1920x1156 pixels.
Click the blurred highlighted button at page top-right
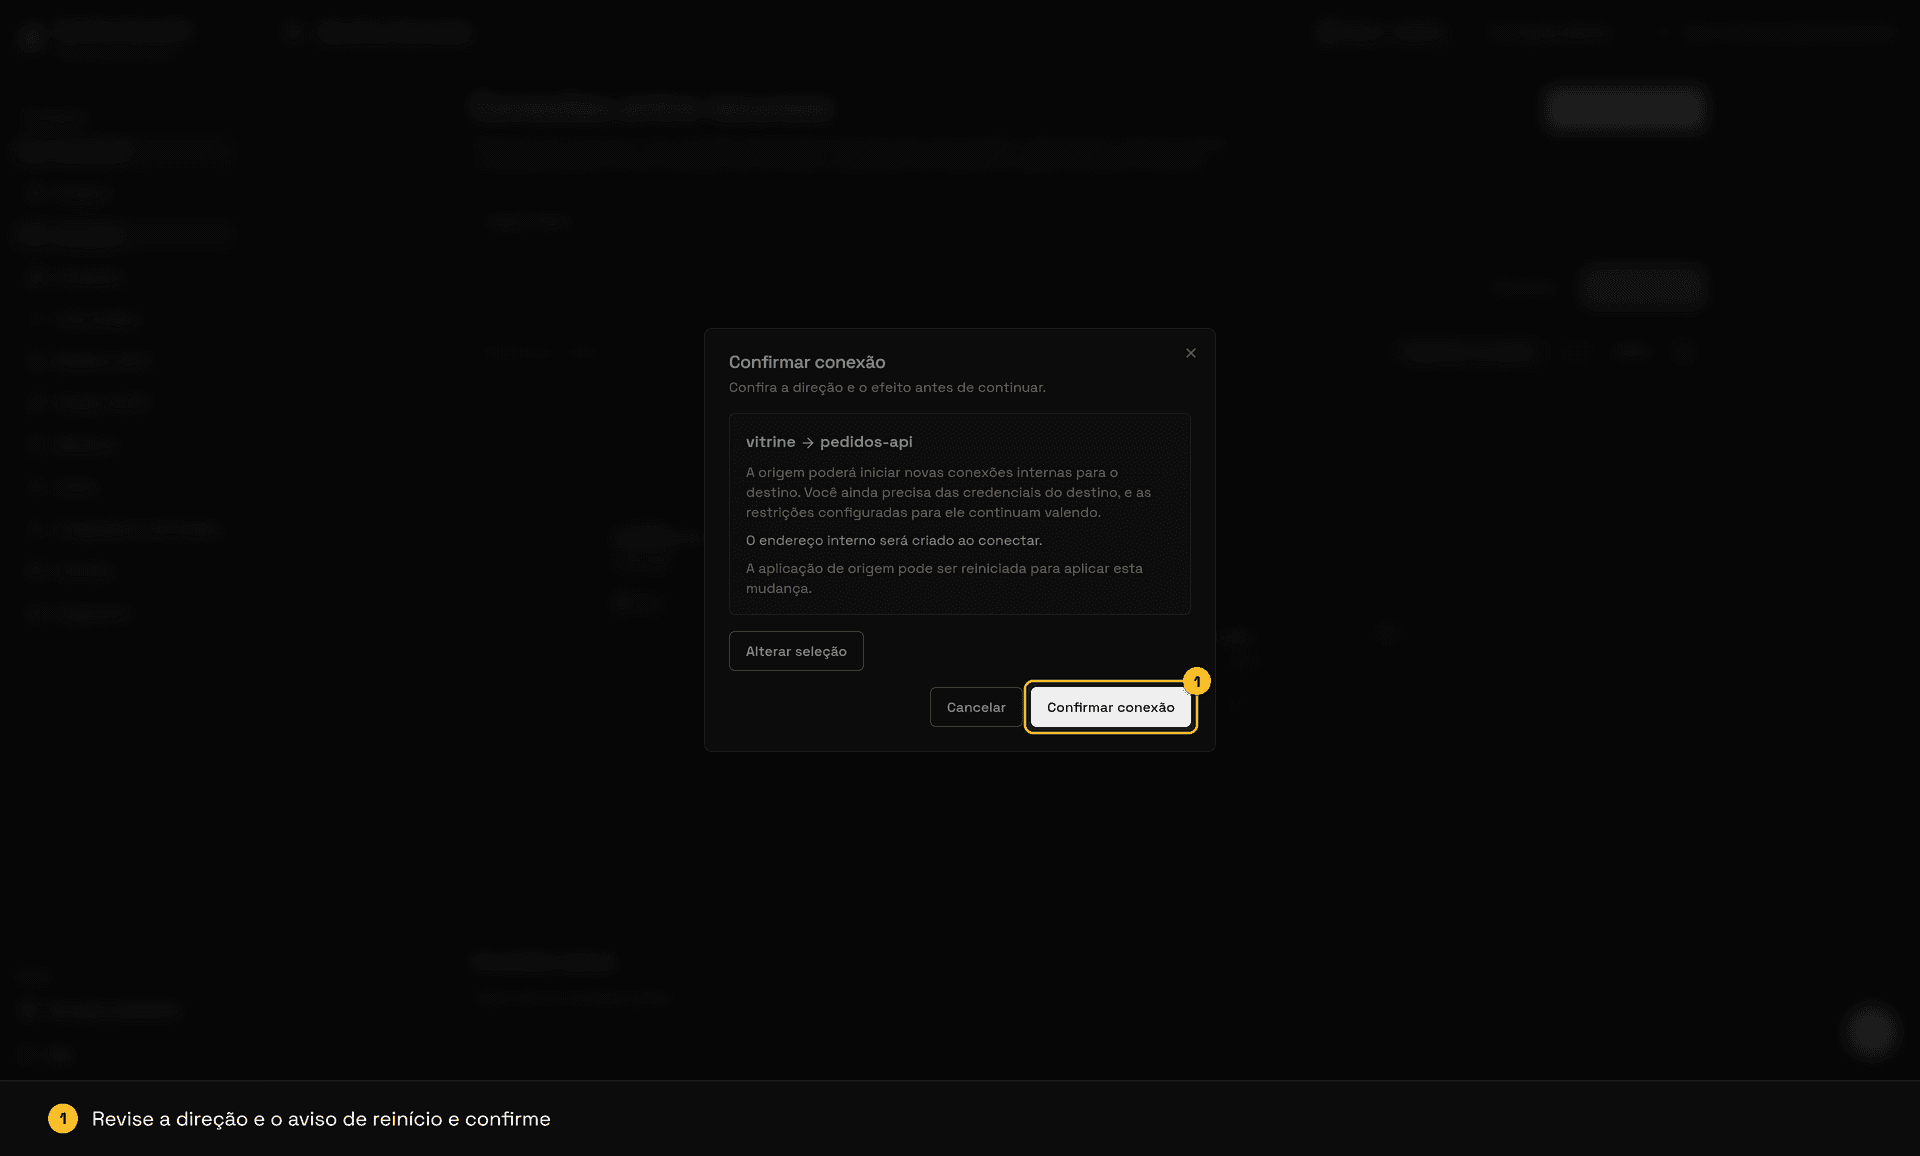1625,108
